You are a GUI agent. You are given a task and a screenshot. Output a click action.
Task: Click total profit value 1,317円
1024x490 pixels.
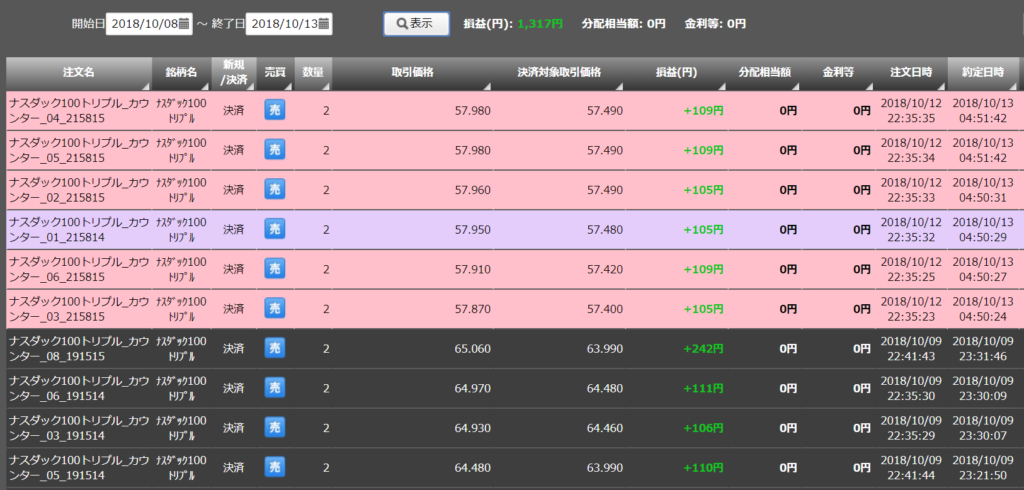pyautogui.click(x=539, y=24)
